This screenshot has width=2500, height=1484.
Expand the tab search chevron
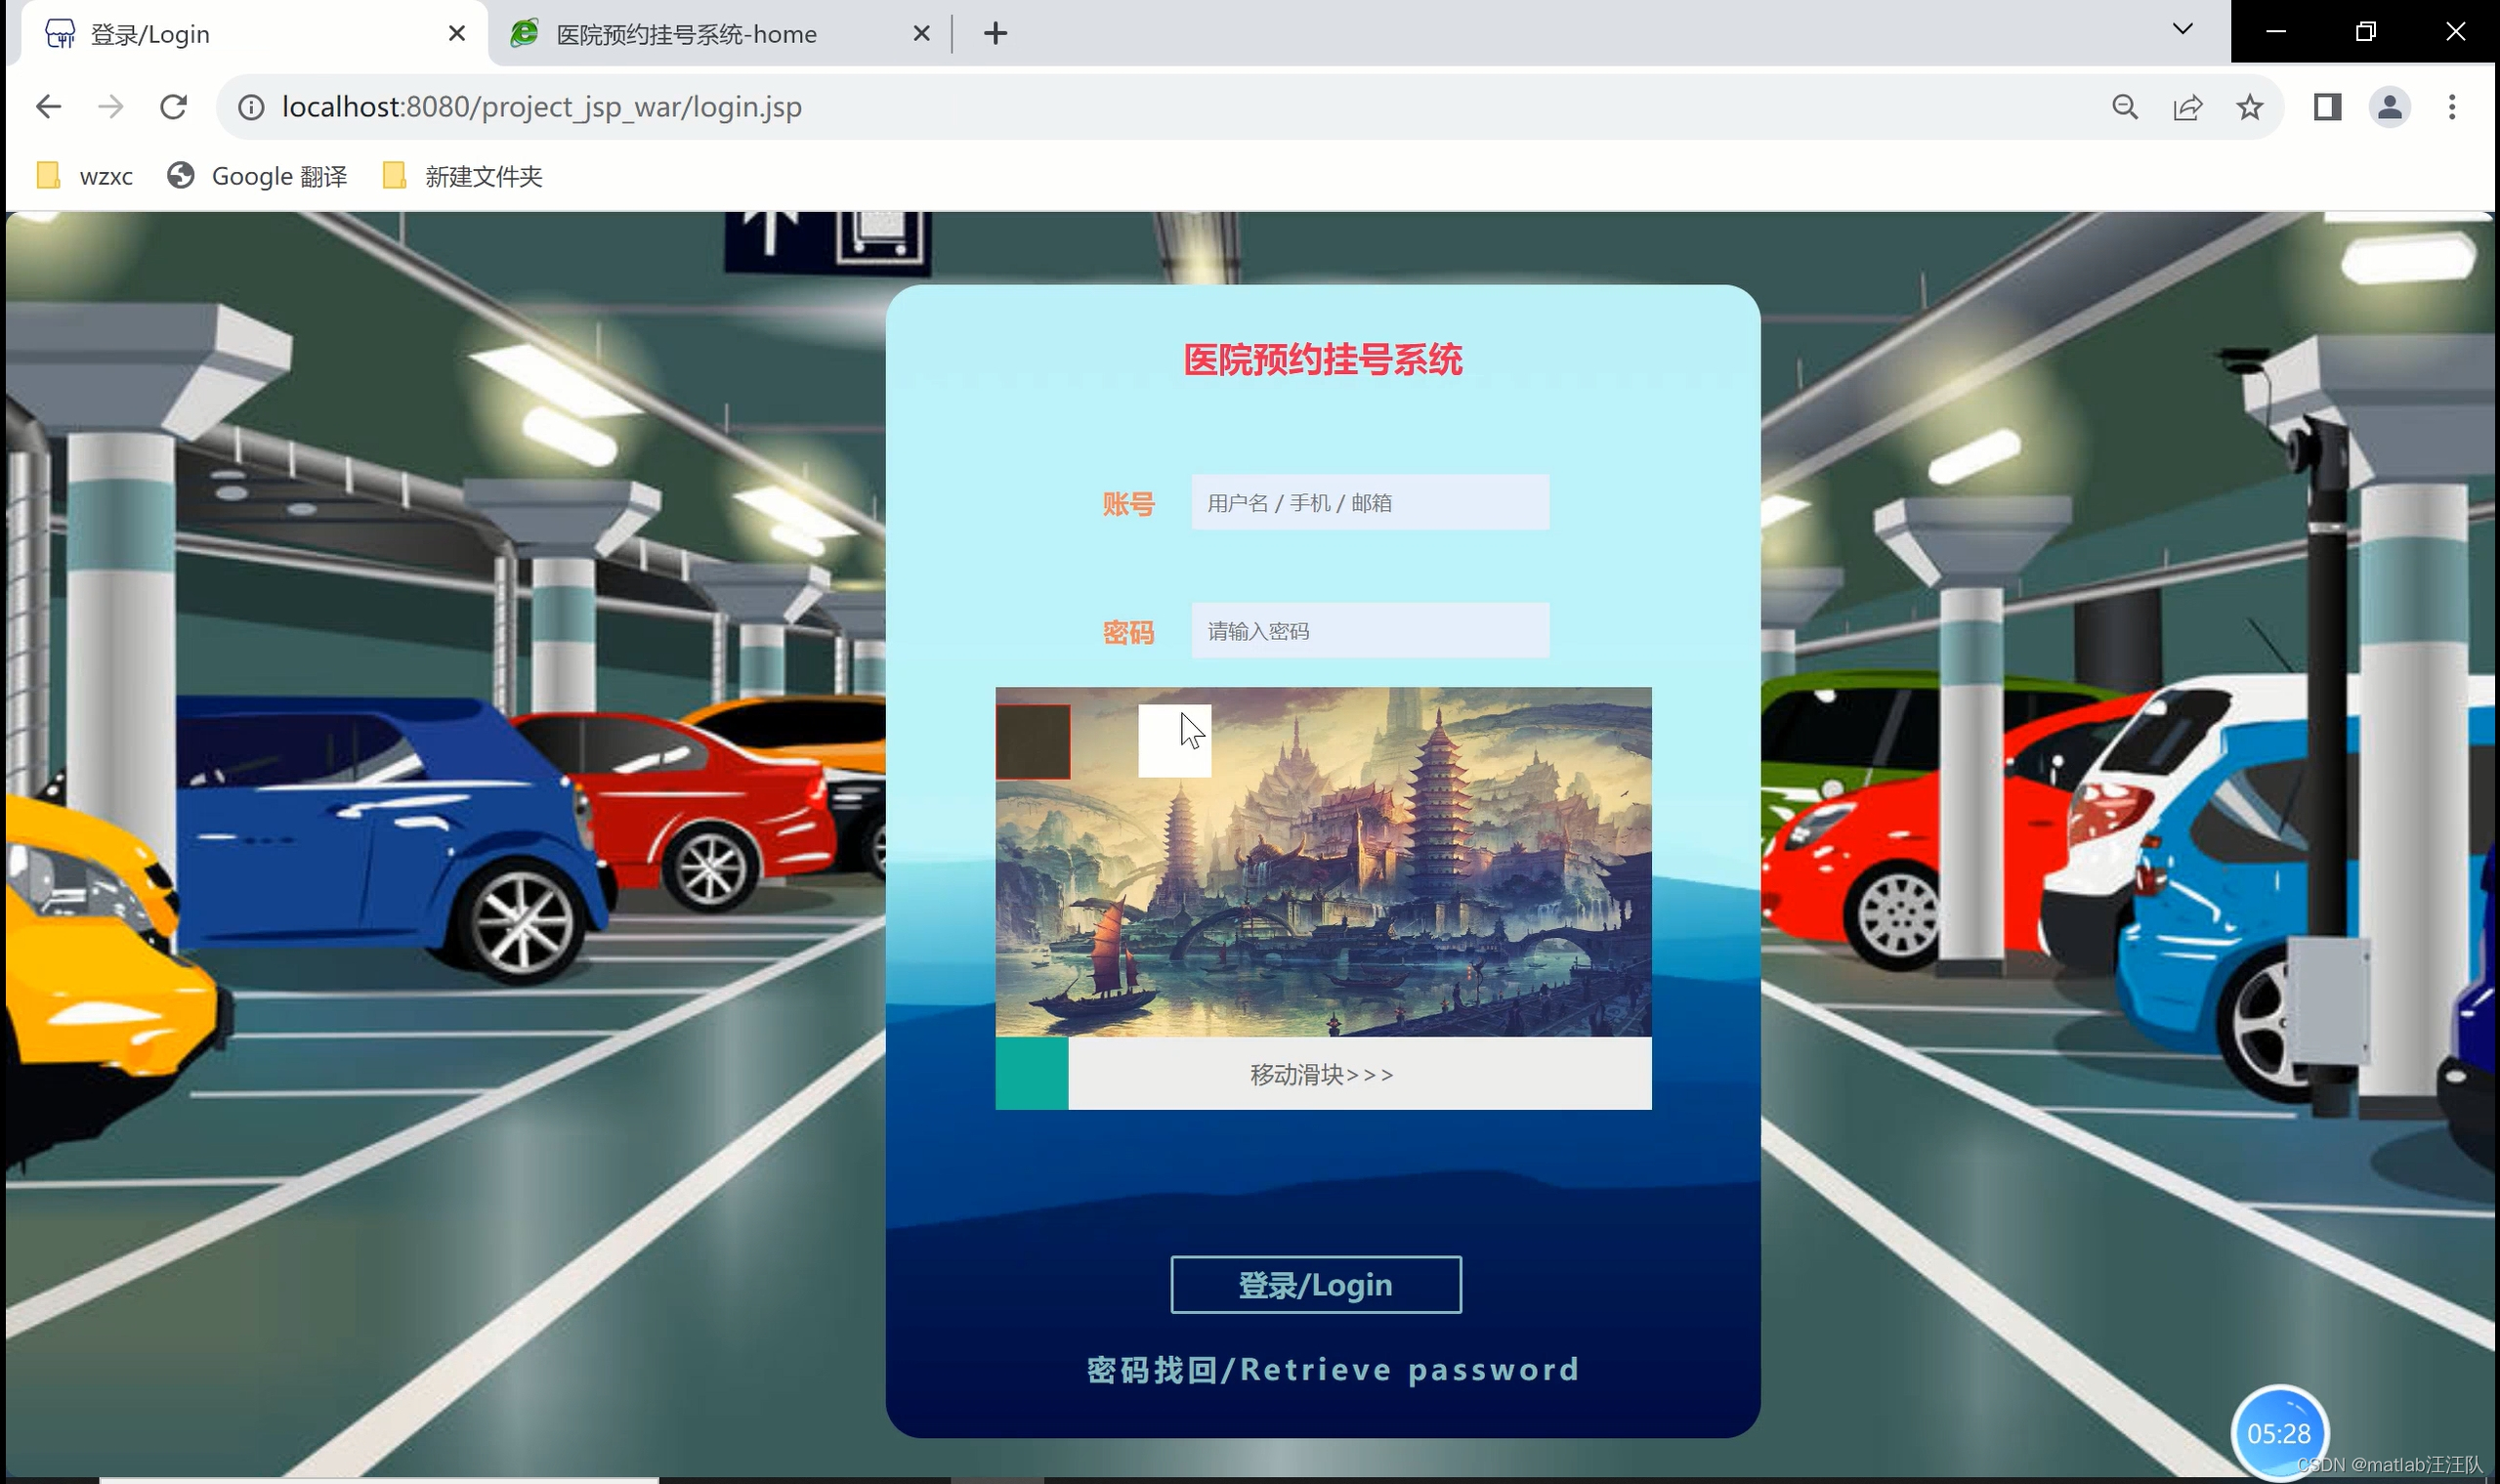(2183, 30)
